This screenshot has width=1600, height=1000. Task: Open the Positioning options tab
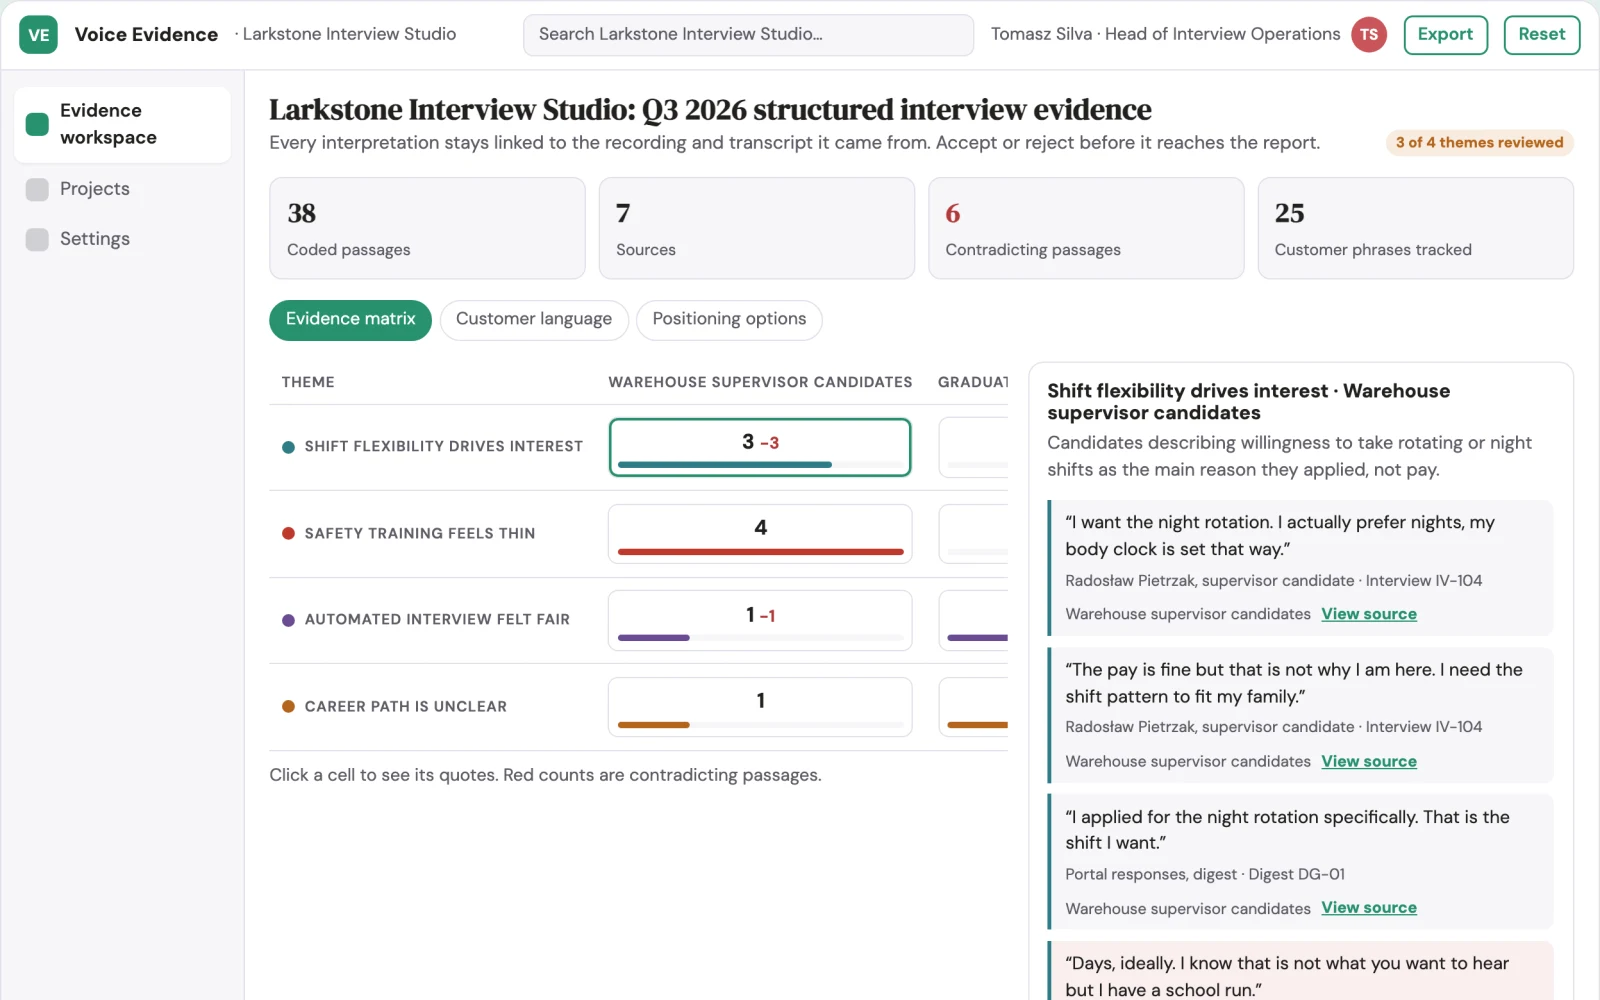pos(729,320)
